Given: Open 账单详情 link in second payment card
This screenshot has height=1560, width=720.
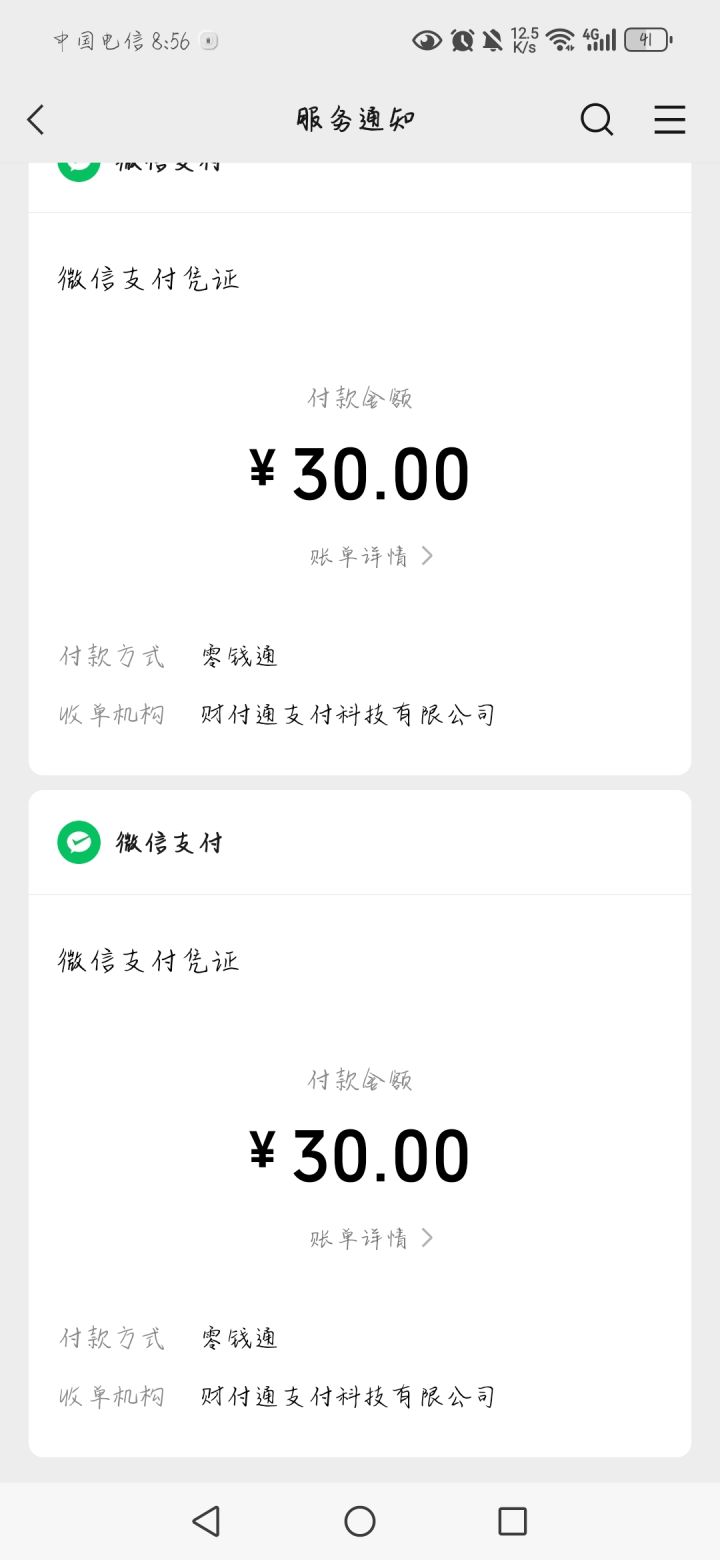Looking at the screenshot, I should [359, 1238].
